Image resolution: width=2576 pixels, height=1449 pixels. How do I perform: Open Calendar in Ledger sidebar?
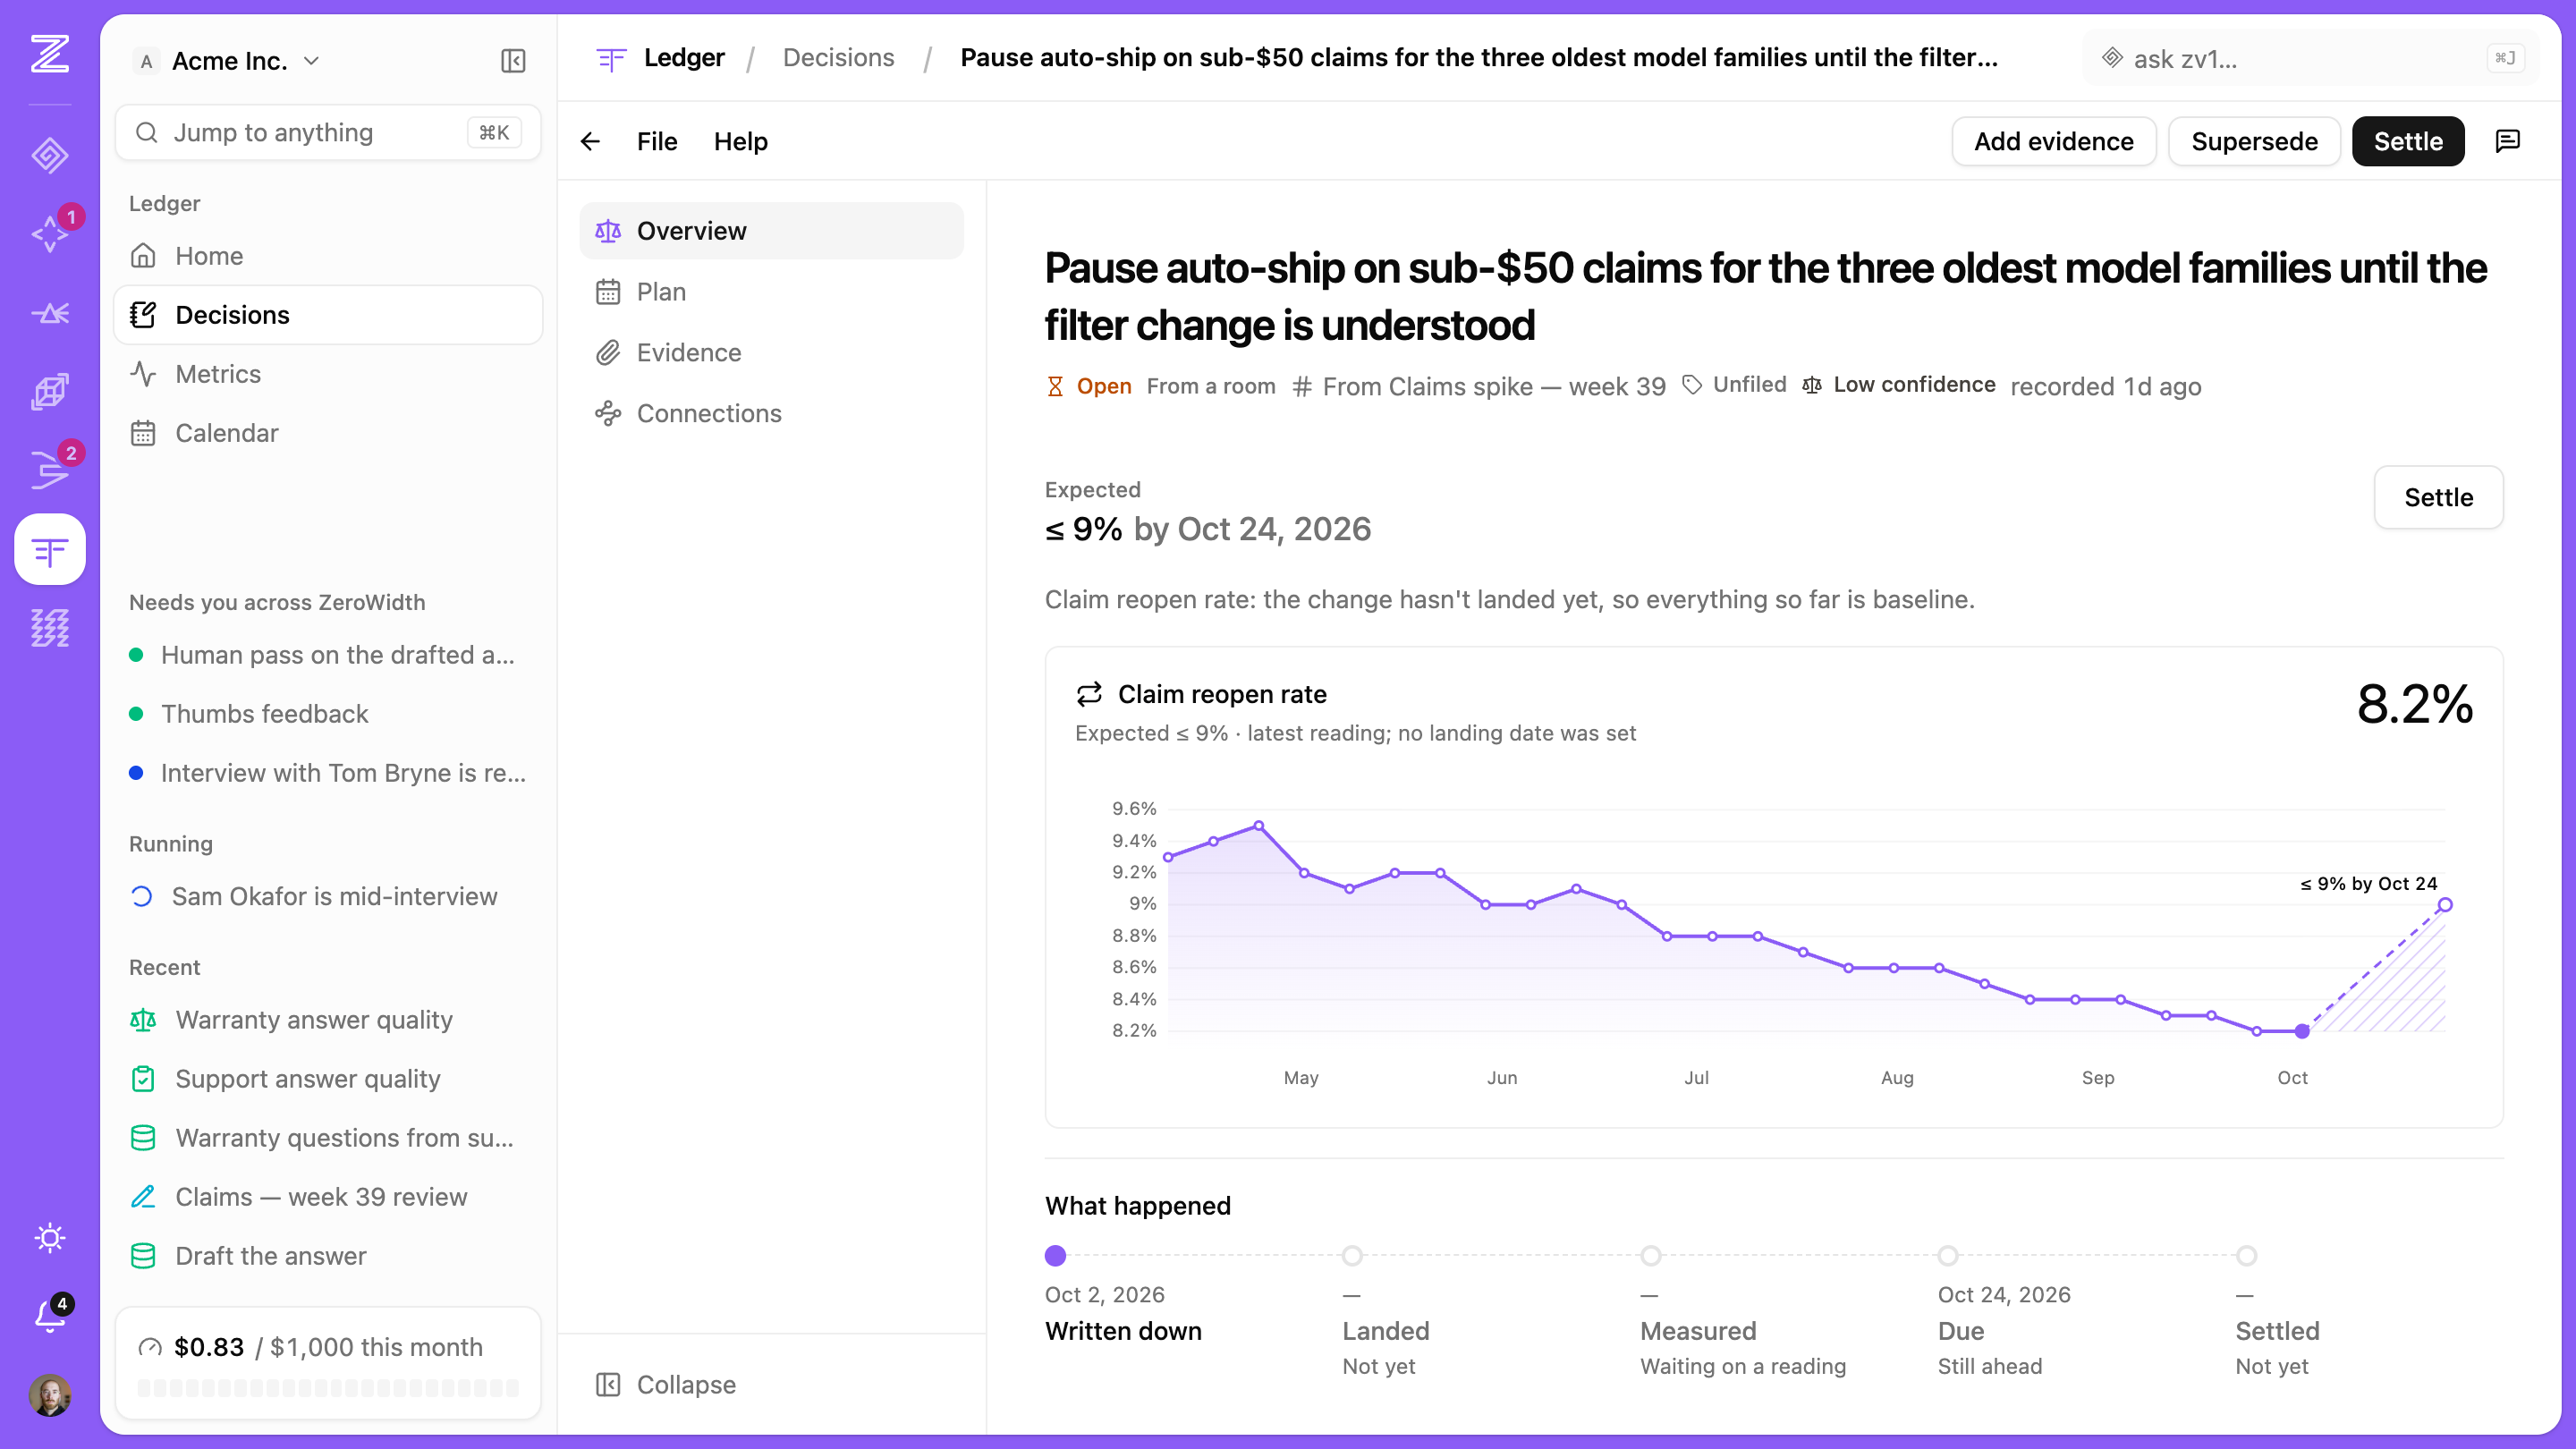[x=328, y=433]
